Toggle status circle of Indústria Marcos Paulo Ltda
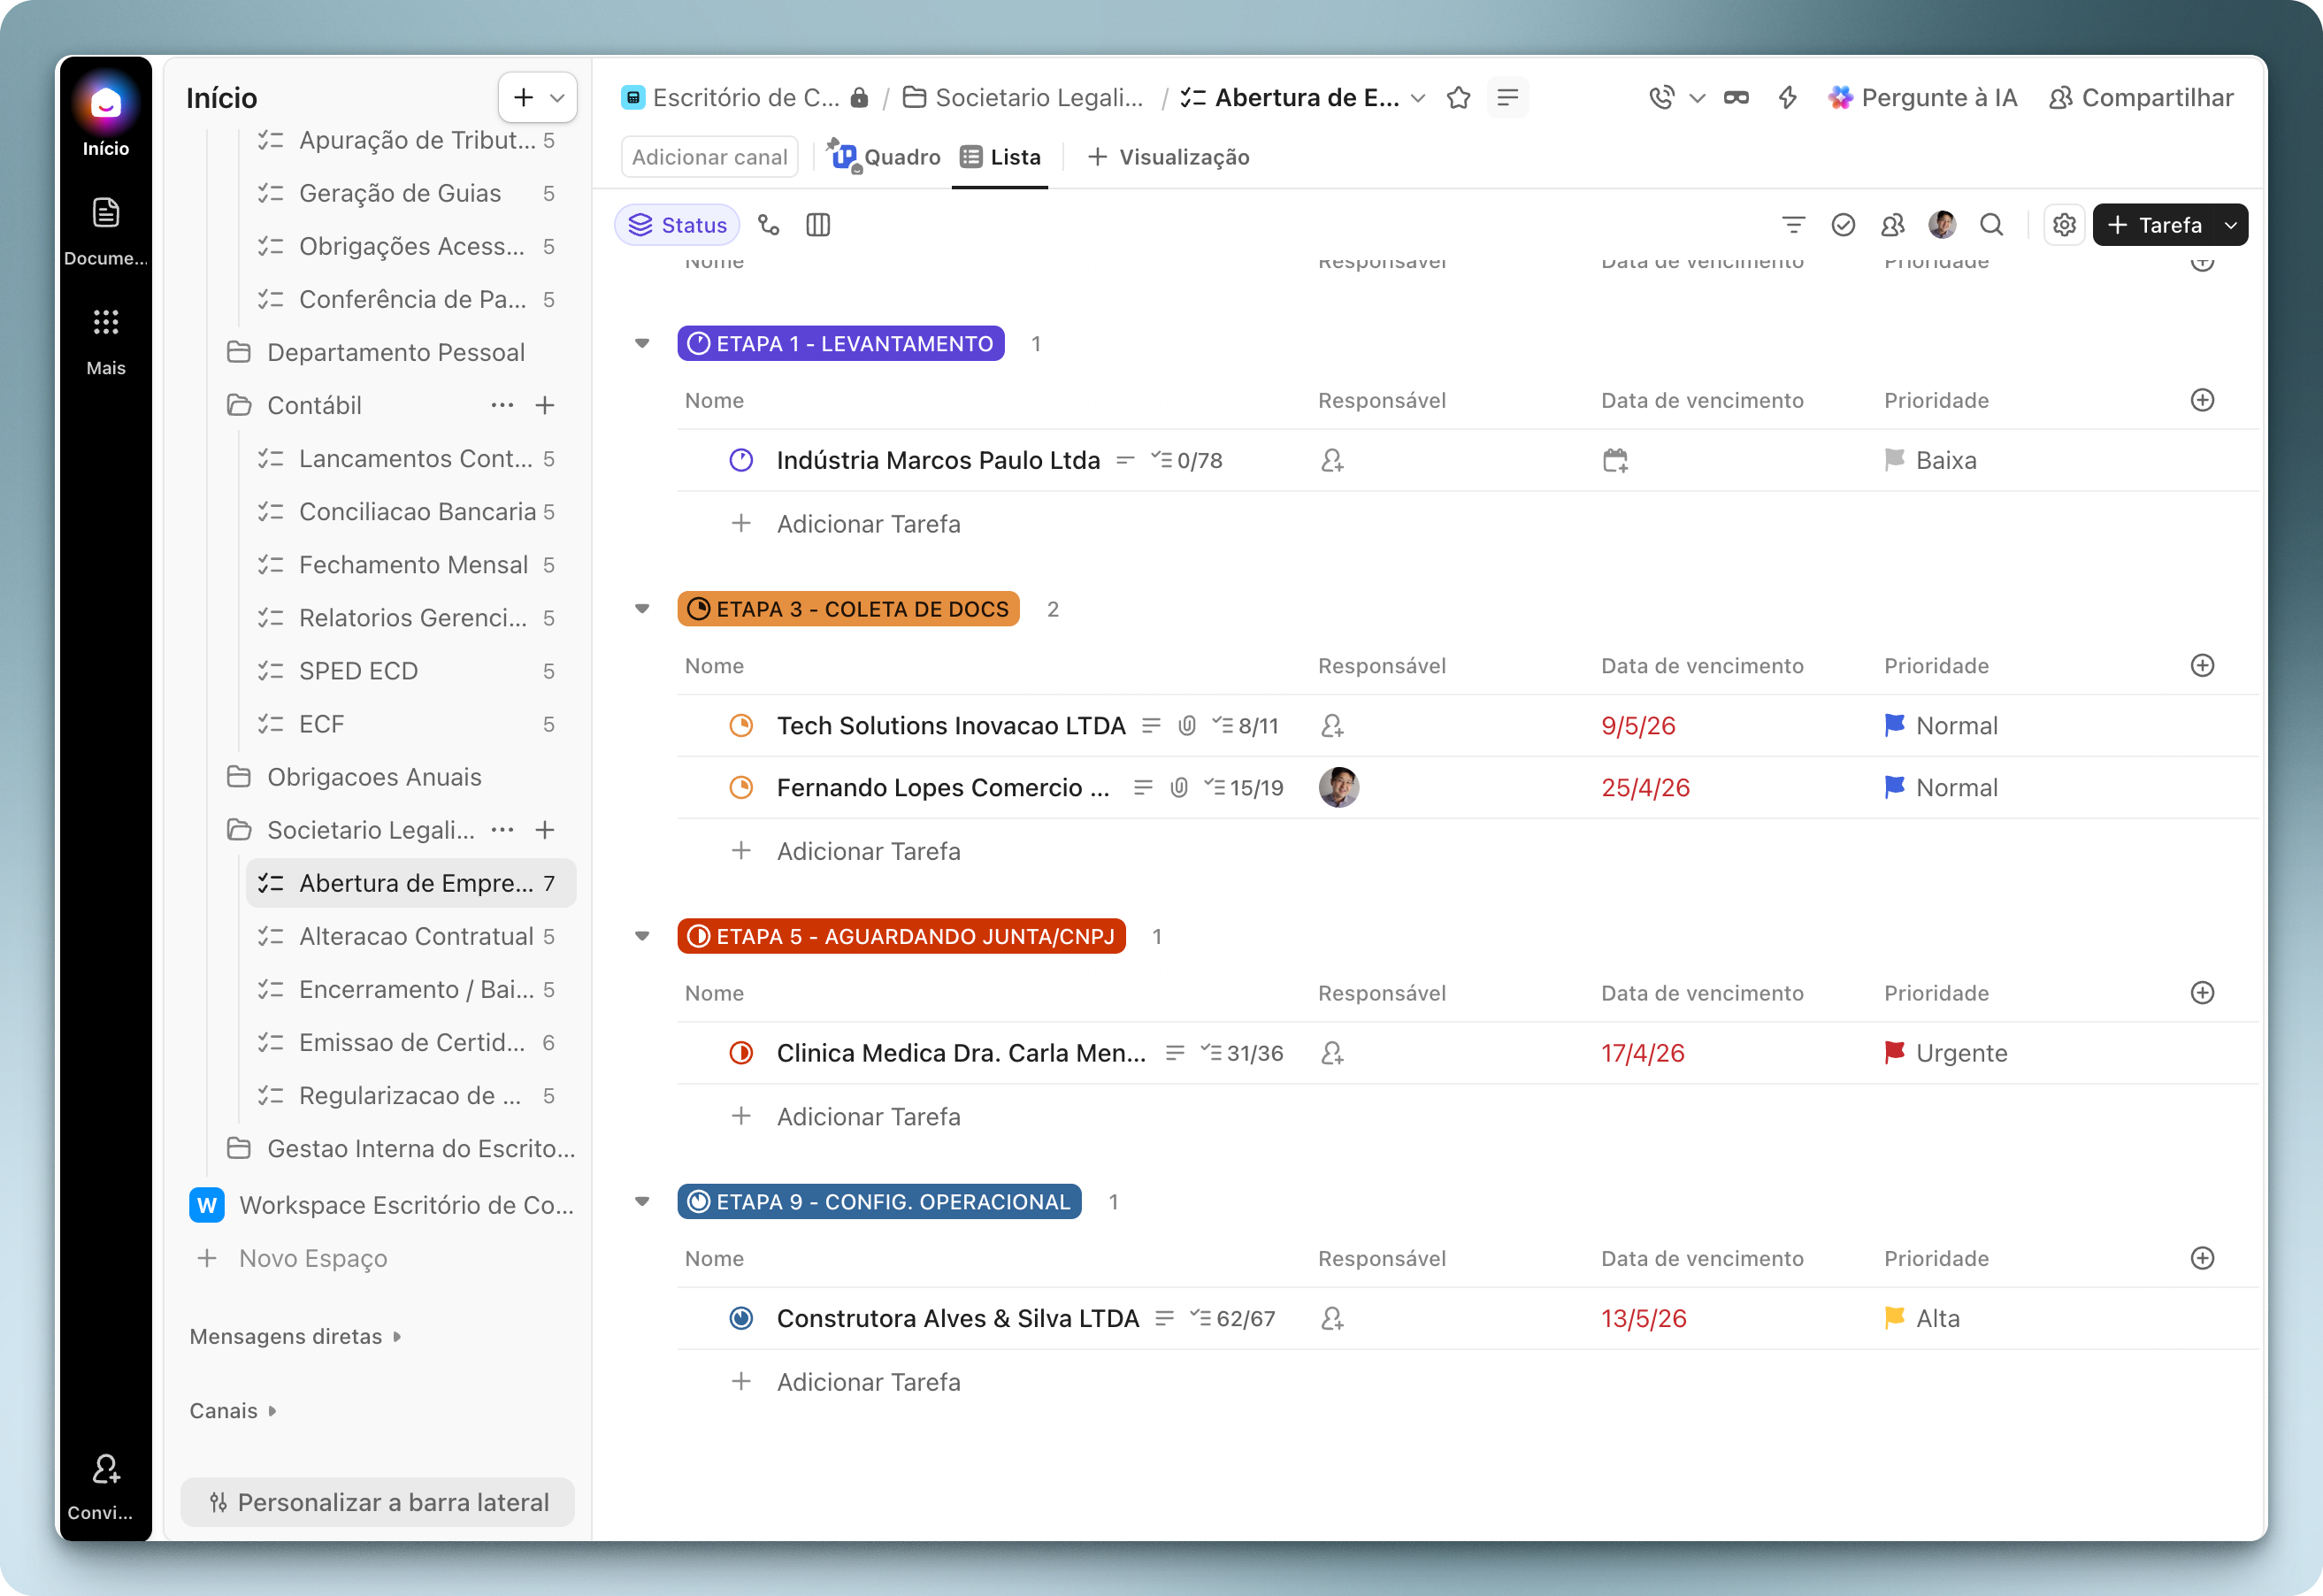Viewport: 2323px width, 1596px height. [x=741, y=461]
